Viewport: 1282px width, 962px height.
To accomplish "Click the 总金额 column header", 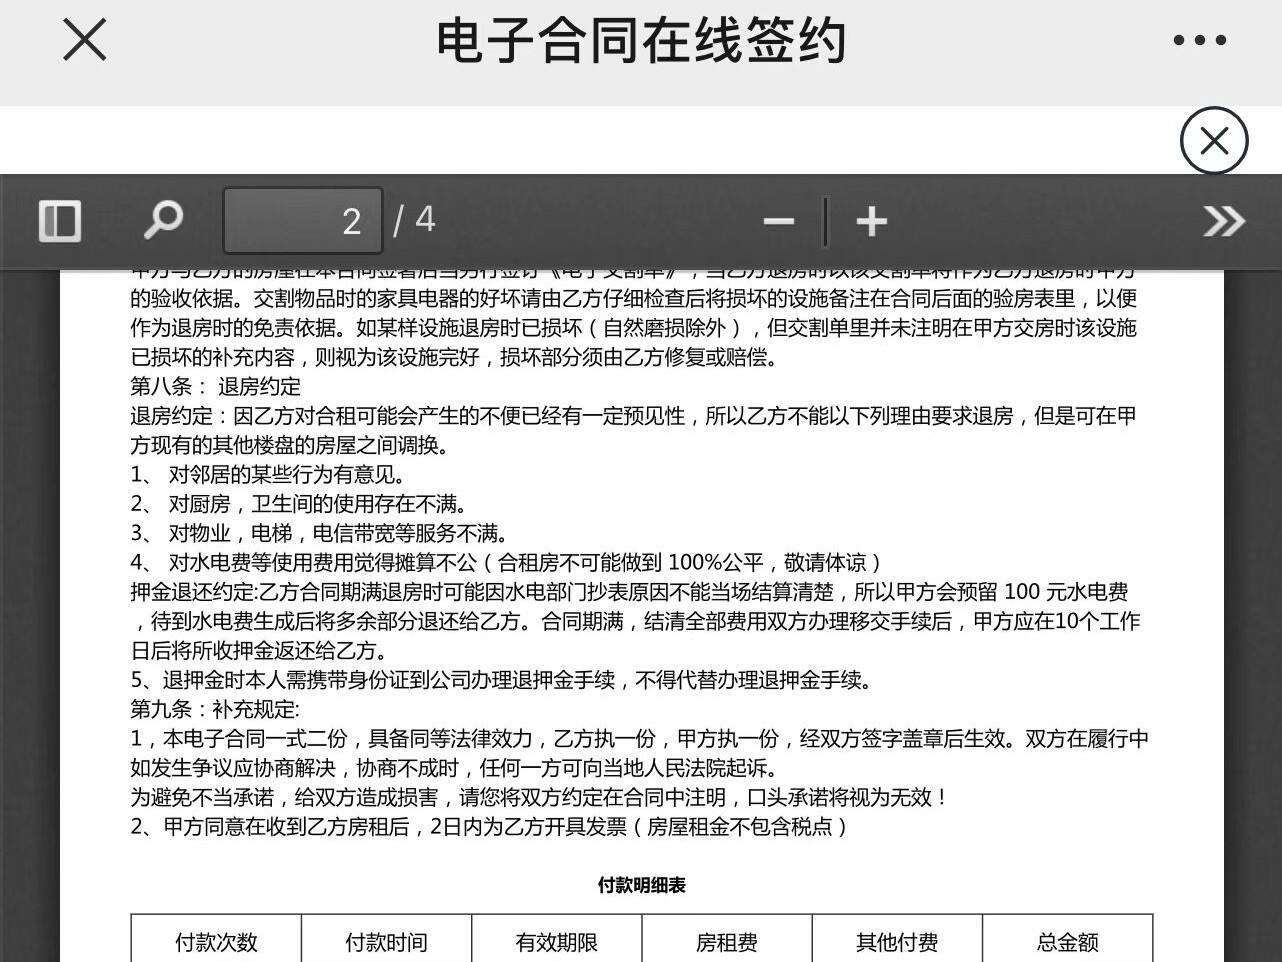I will point(1068,942).
